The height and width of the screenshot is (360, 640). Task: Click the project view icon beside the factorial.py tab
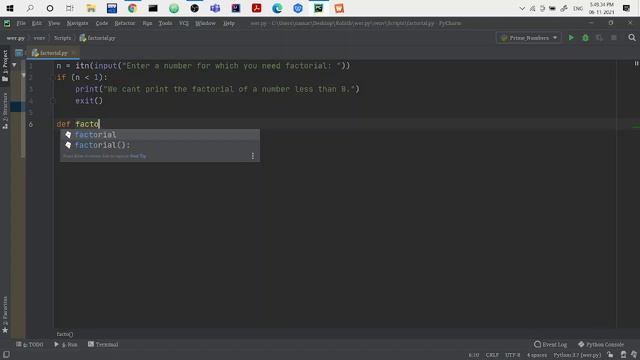pos(19,53)
